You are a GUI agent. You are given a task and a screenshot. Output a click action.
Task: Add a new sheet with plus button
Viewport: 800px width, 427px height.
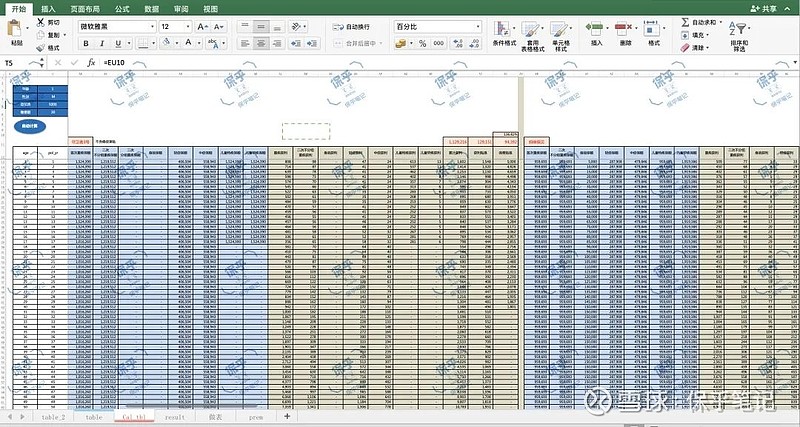[x=287, y=416]
